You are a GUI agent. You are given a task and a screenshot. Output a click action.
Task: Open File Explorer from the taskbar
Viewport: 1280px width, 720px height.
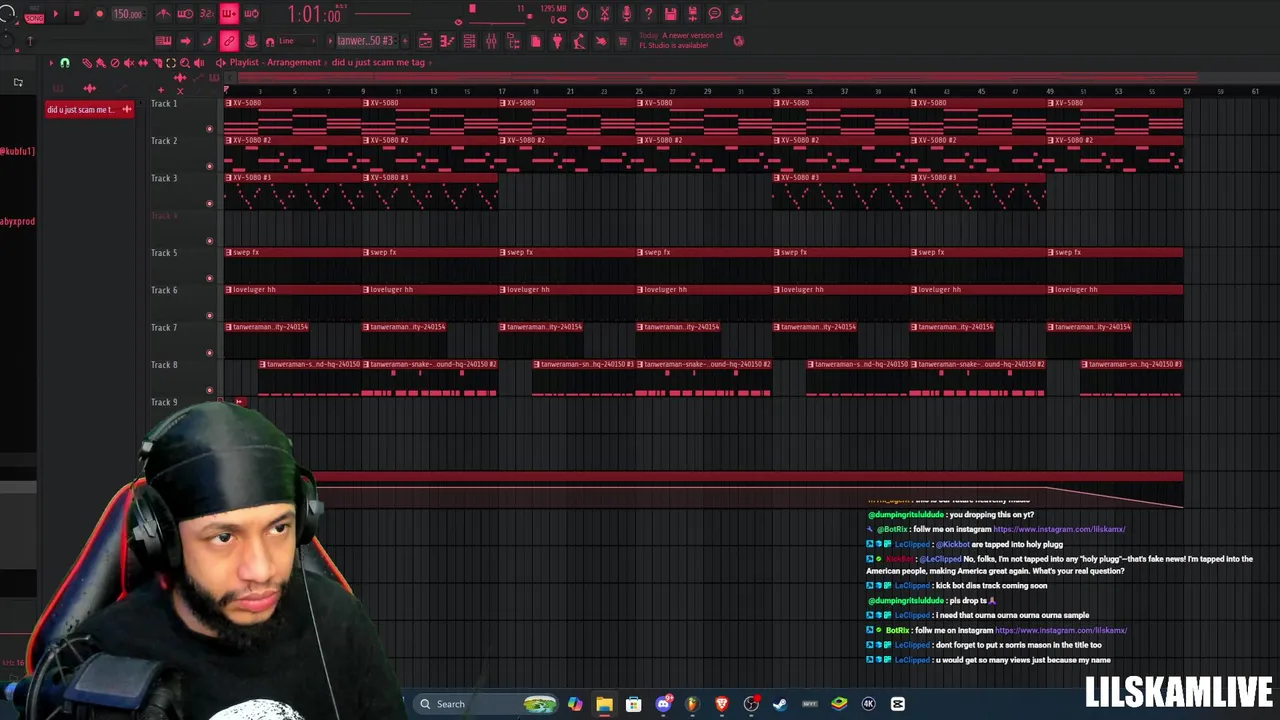coord(604,704)
